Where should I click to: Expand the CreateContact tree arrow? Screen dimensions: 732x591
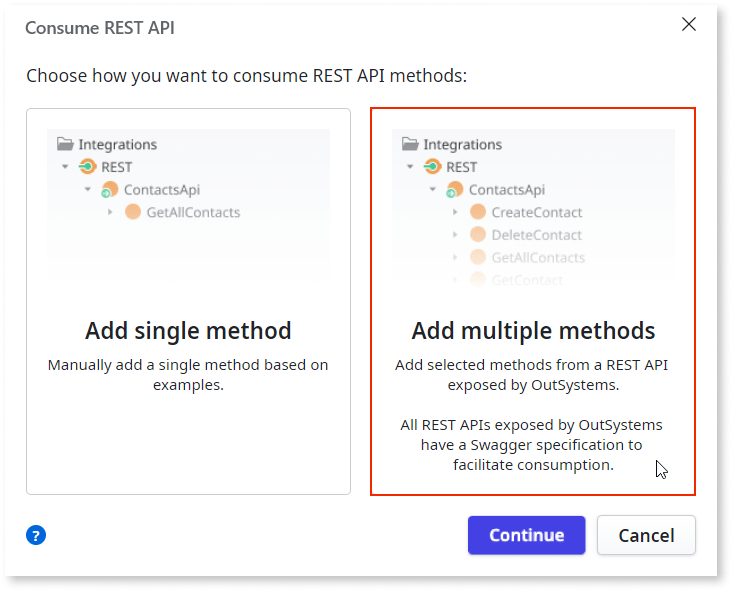pos(455,212)
